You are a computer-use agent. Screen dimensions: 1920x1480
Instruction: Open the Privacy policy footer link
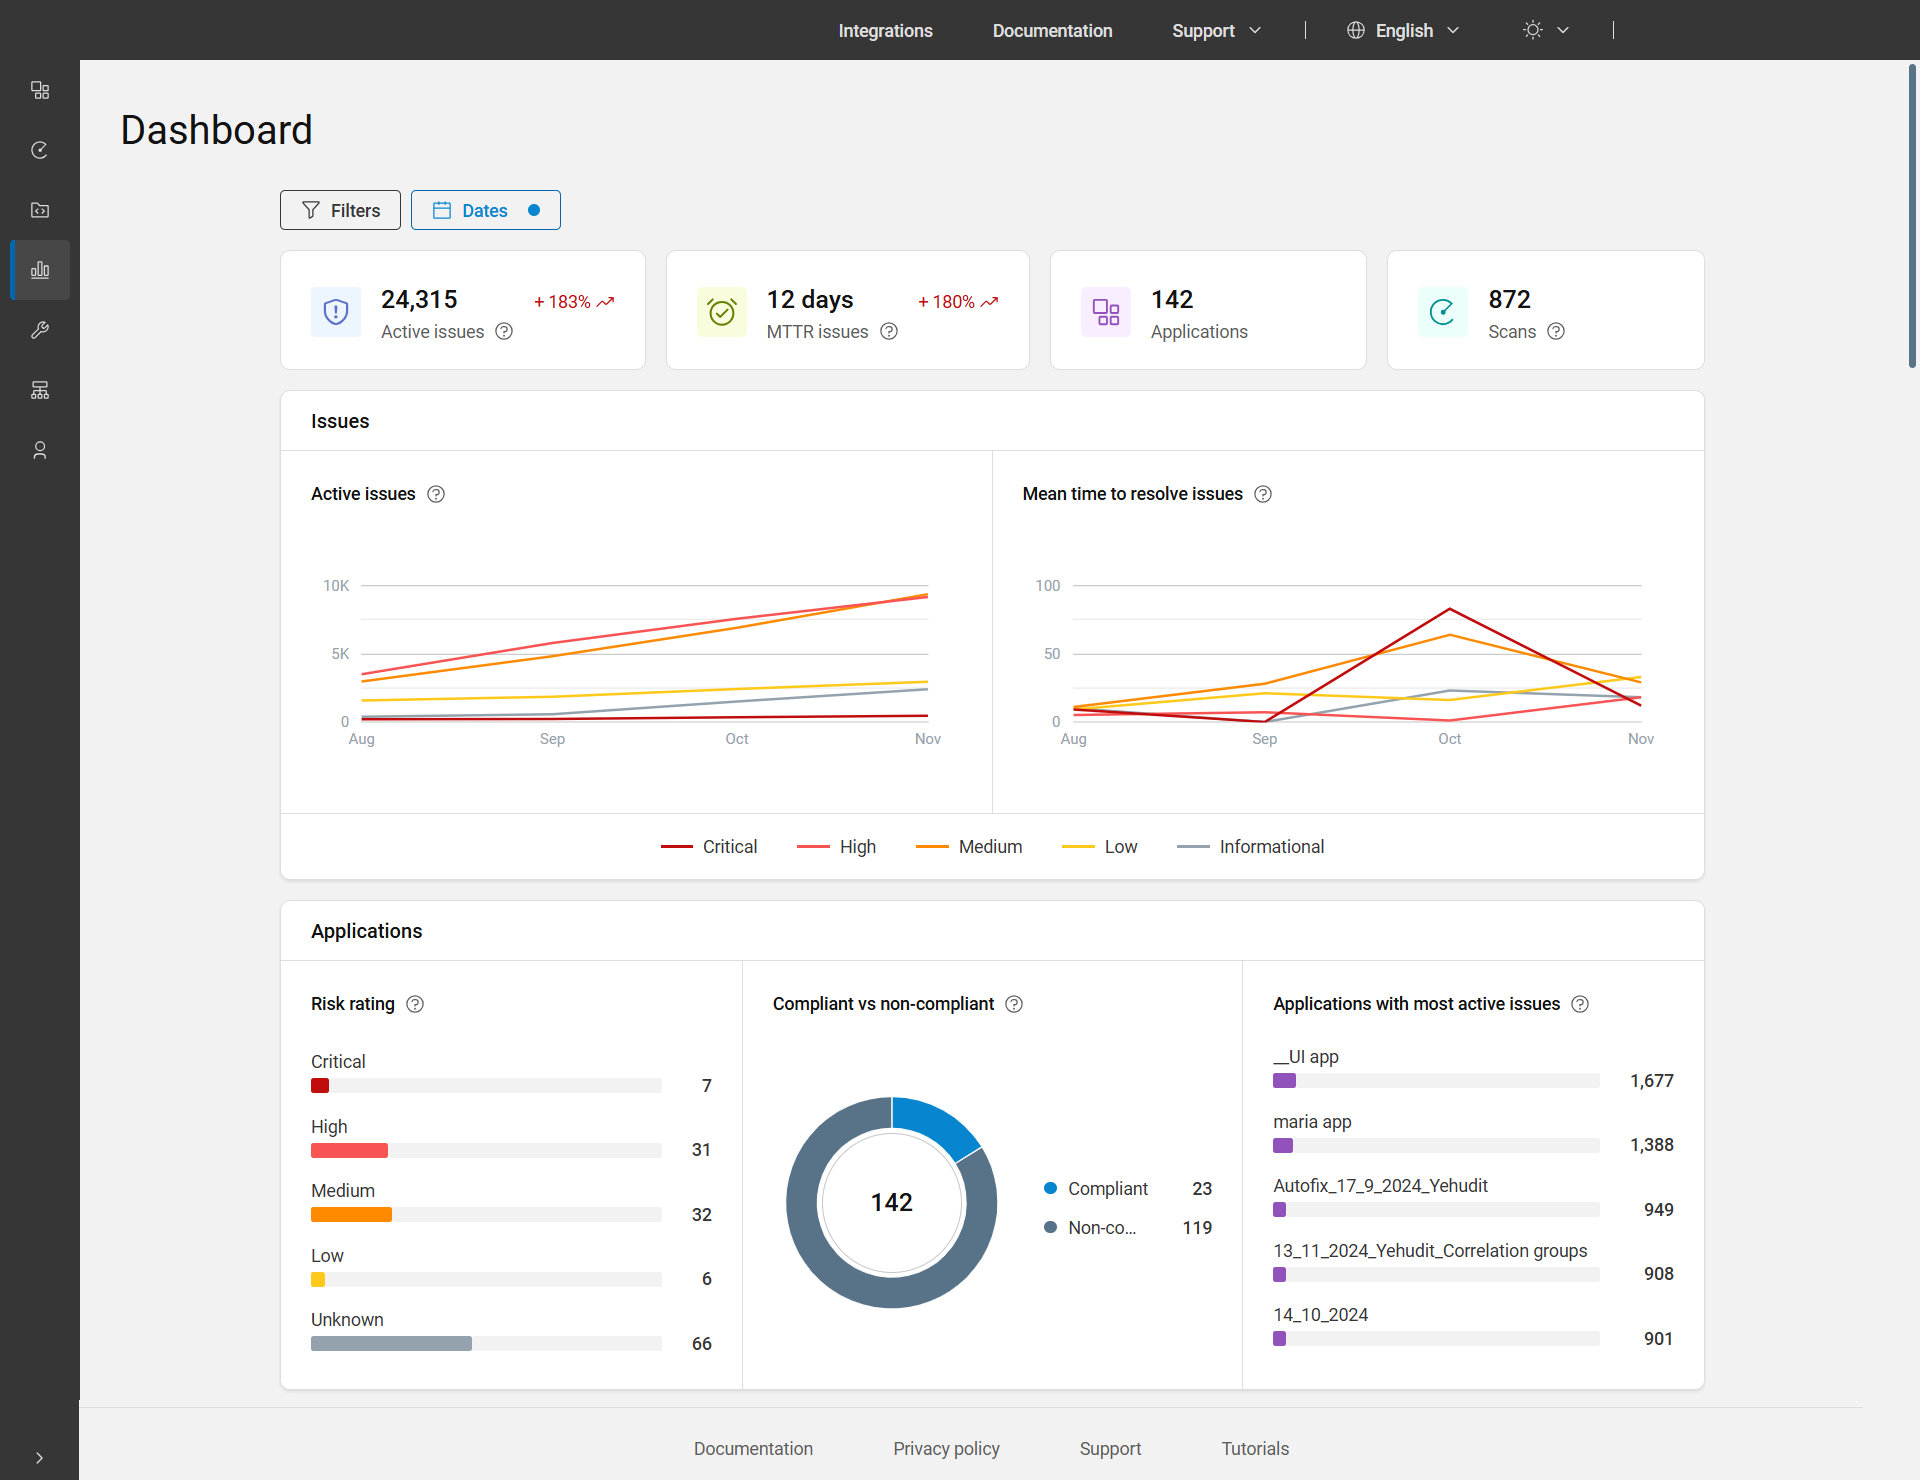point(946,1449)
